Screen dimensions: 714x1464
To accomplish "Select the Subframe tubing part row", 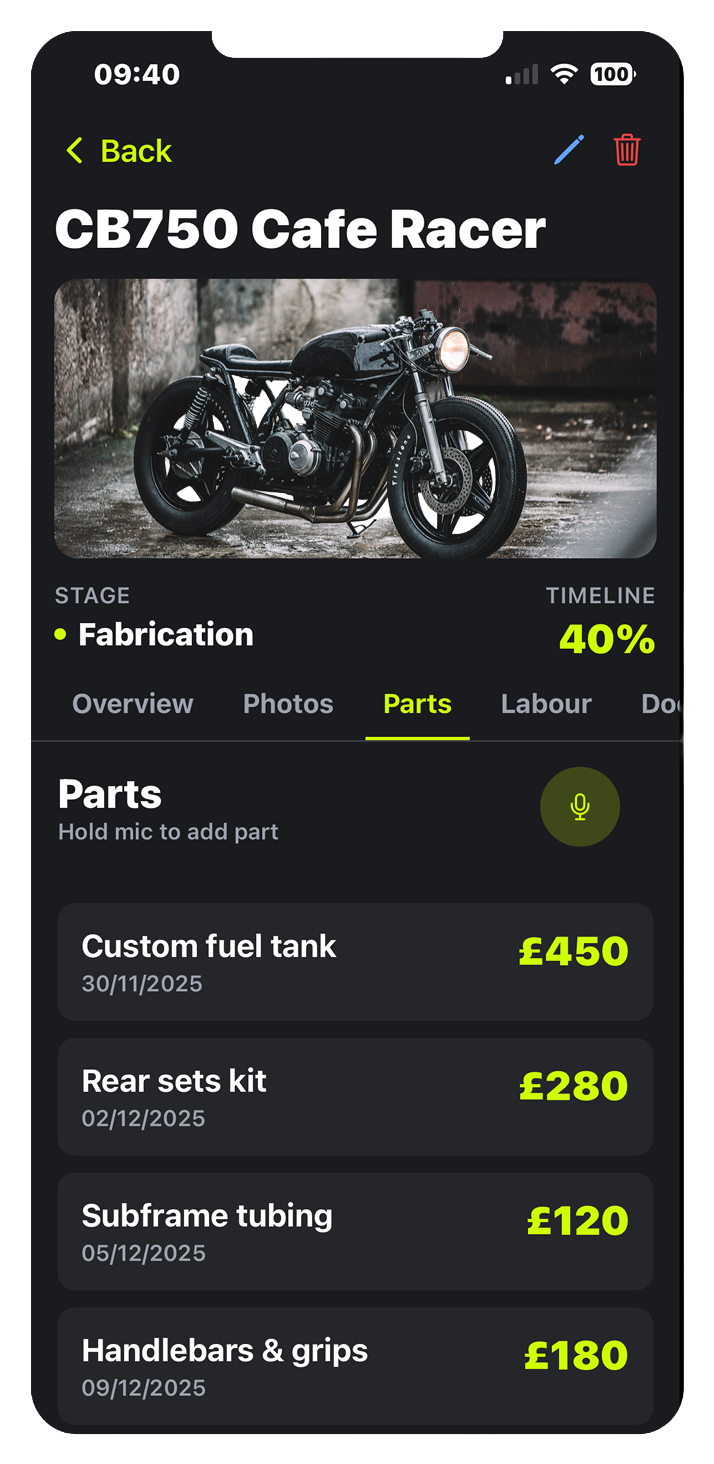I will click(x=355, y=1232).
